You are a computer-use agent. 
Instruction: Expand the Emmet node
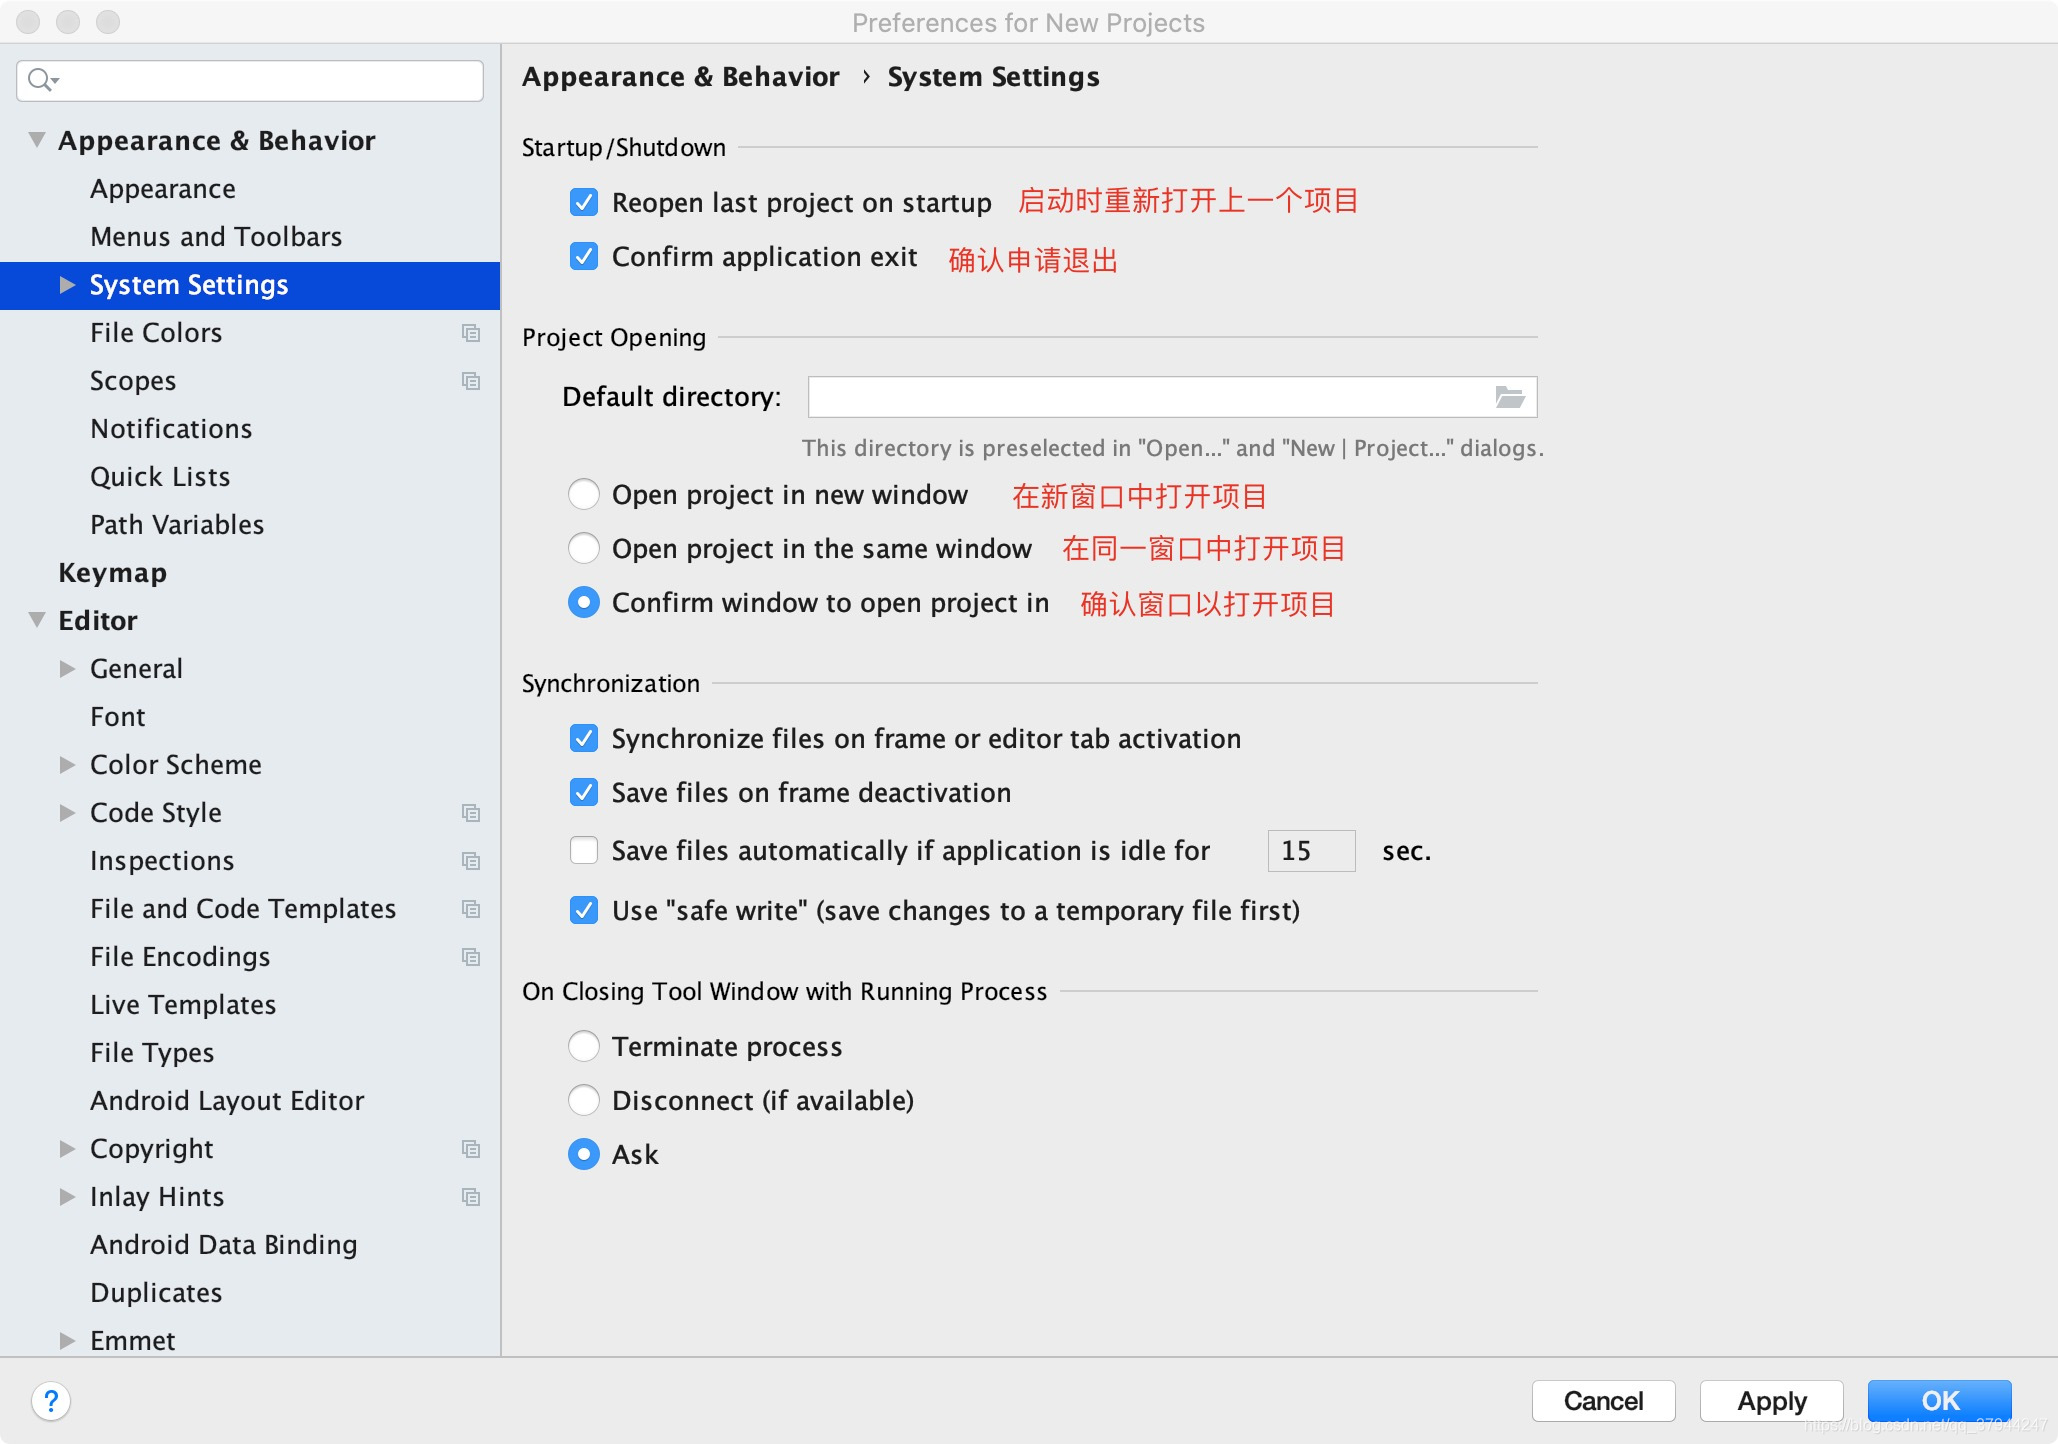point(67,1341)
